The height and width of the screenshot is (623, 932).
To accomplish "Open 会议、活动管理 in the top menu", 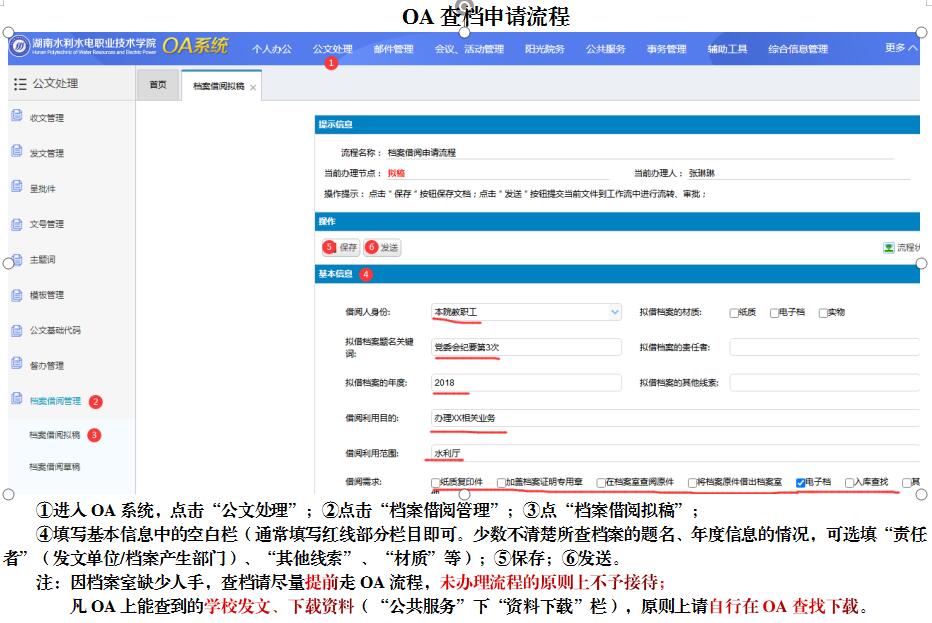I will pyautogui.click(x=469, y=49).
